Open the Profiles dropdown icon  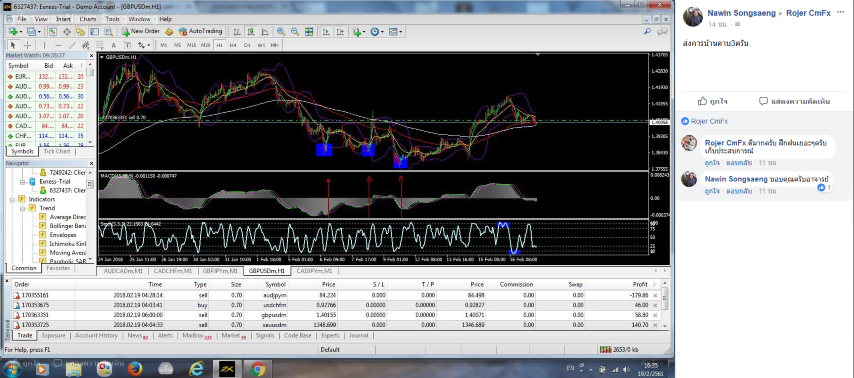point(34,32)
